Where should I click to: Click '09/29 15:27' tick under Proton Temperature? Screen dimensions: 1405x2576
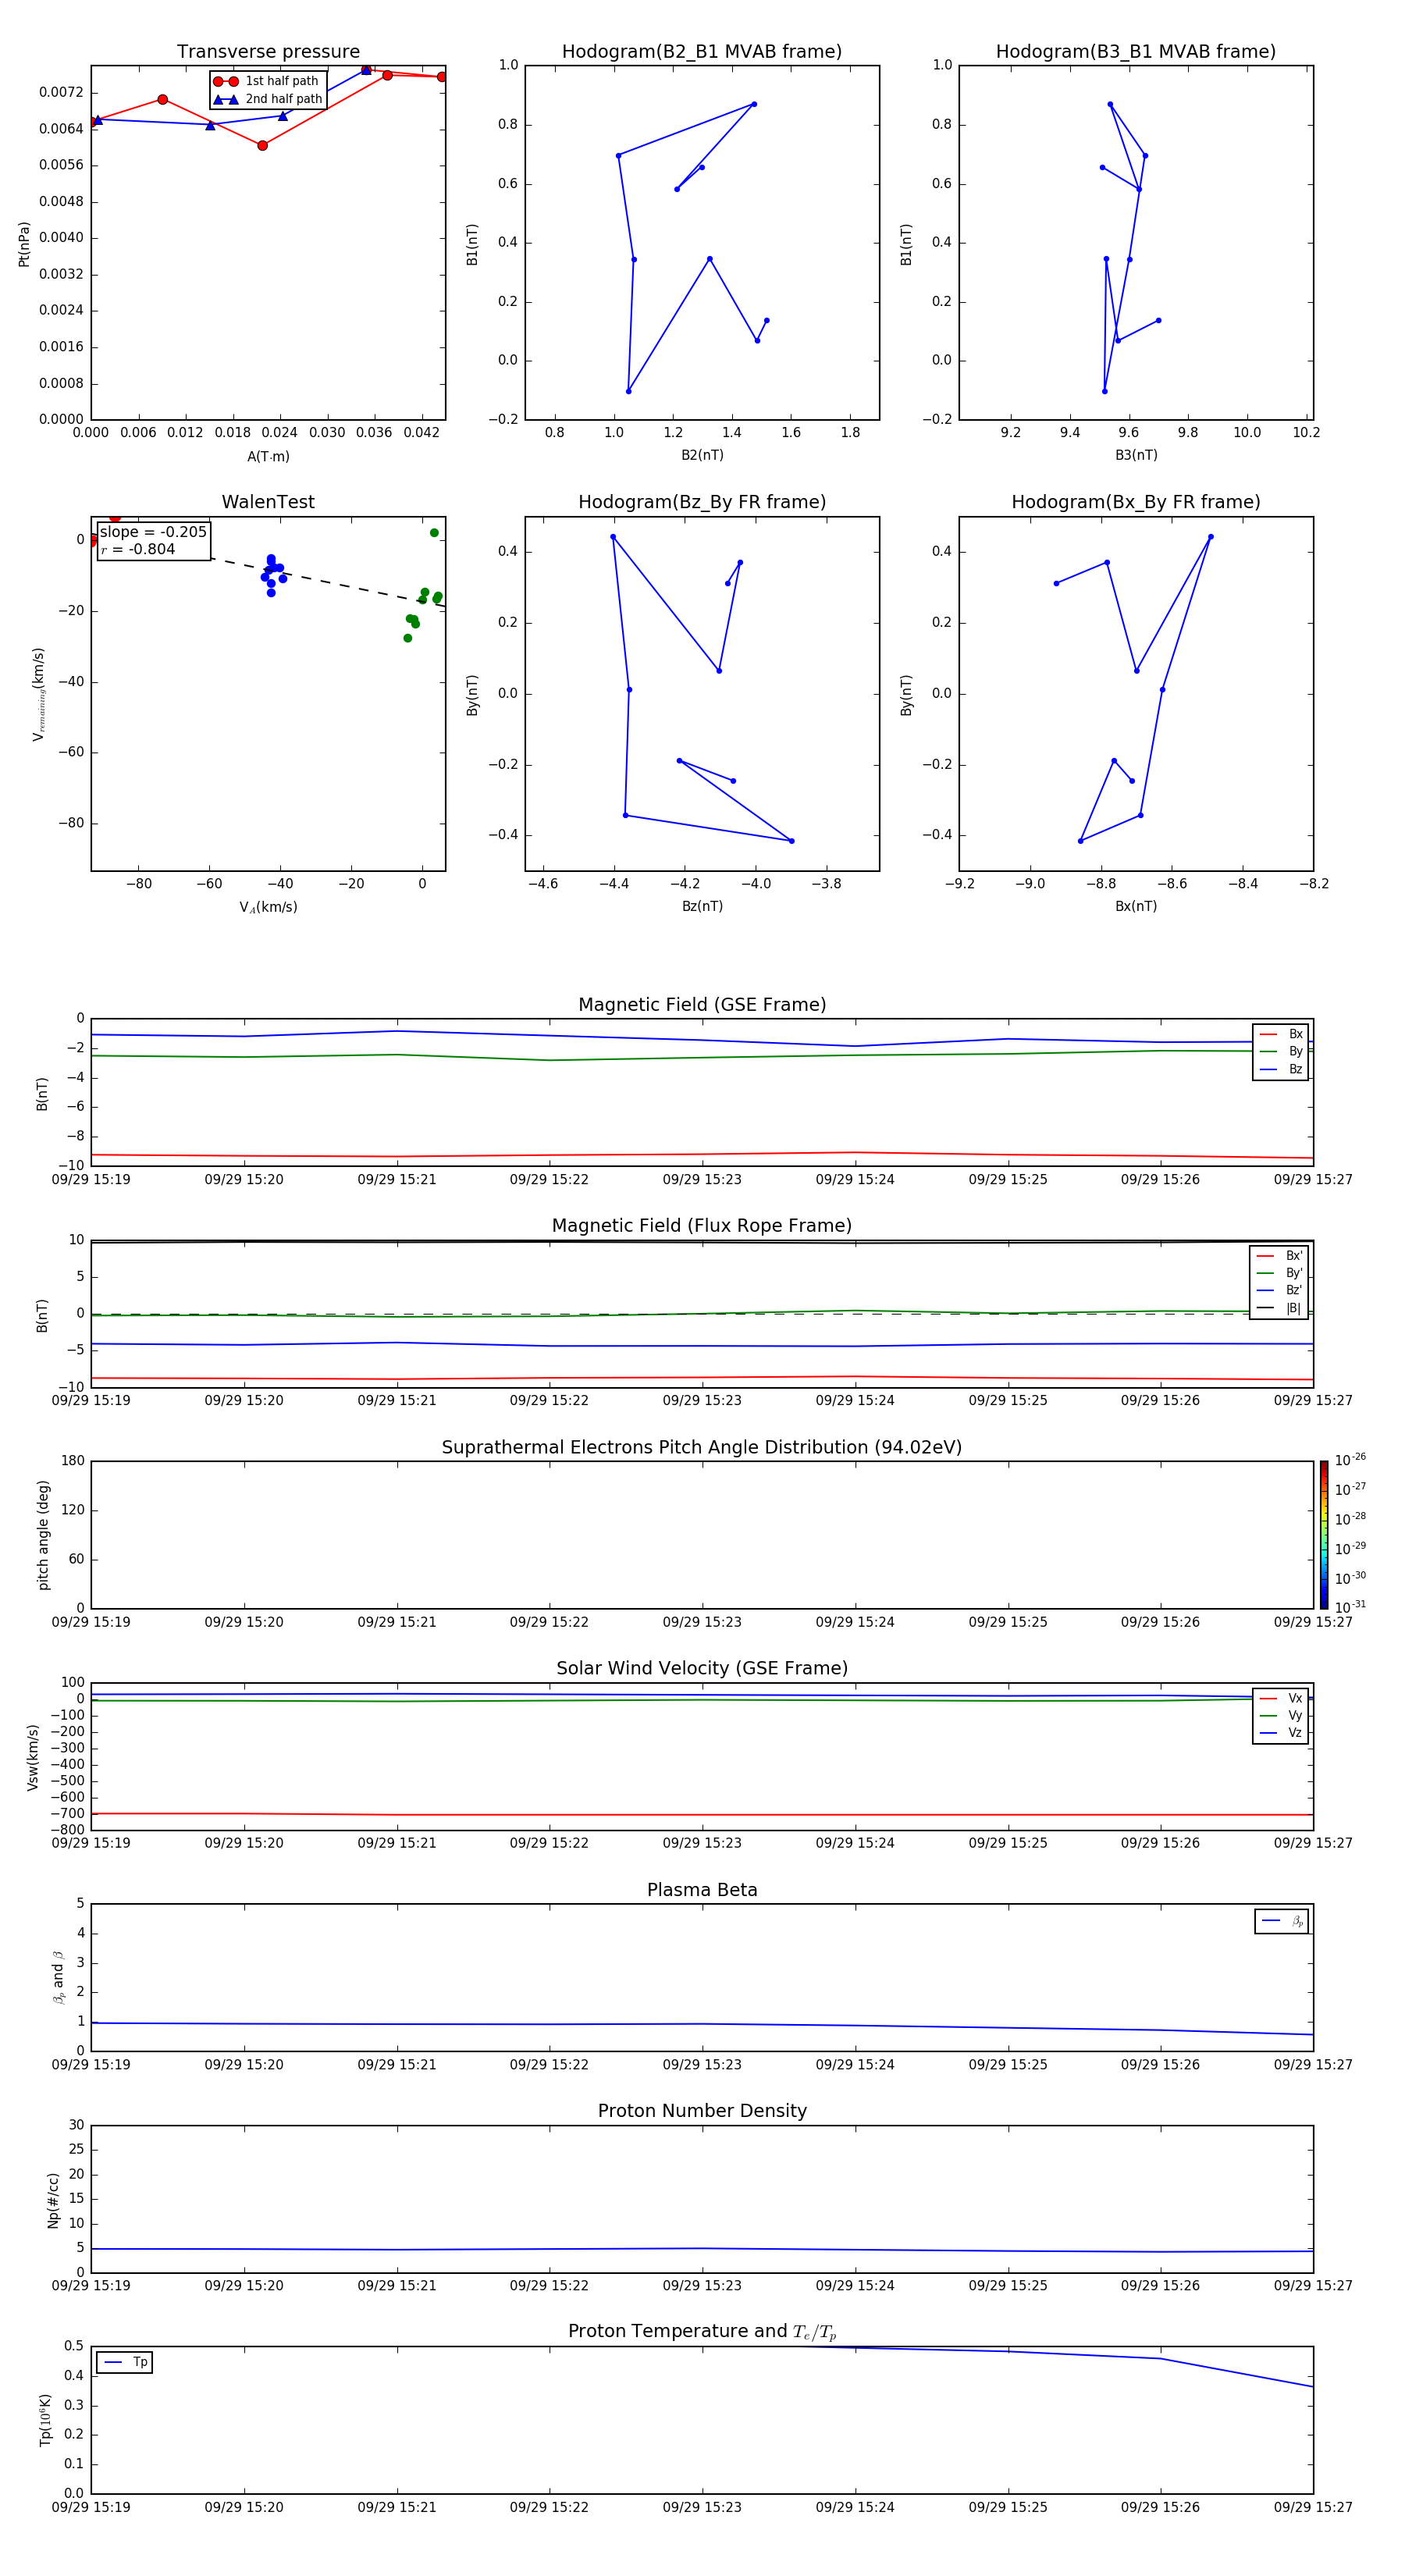tap(1313, 2507)
